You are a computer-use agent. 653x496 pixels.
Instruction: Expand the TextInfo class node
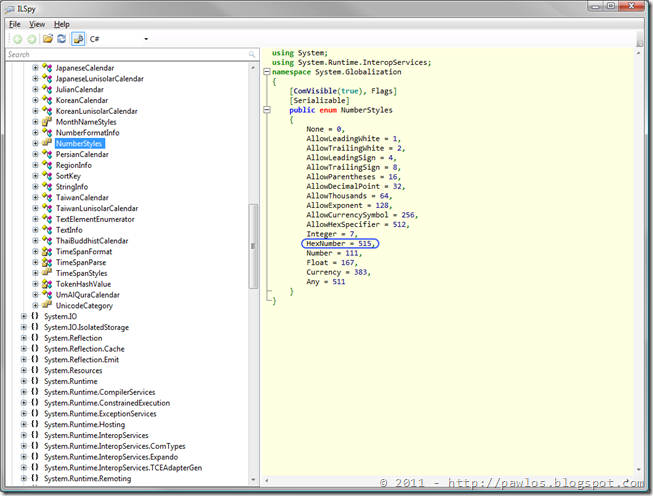[x=35, y=230]
